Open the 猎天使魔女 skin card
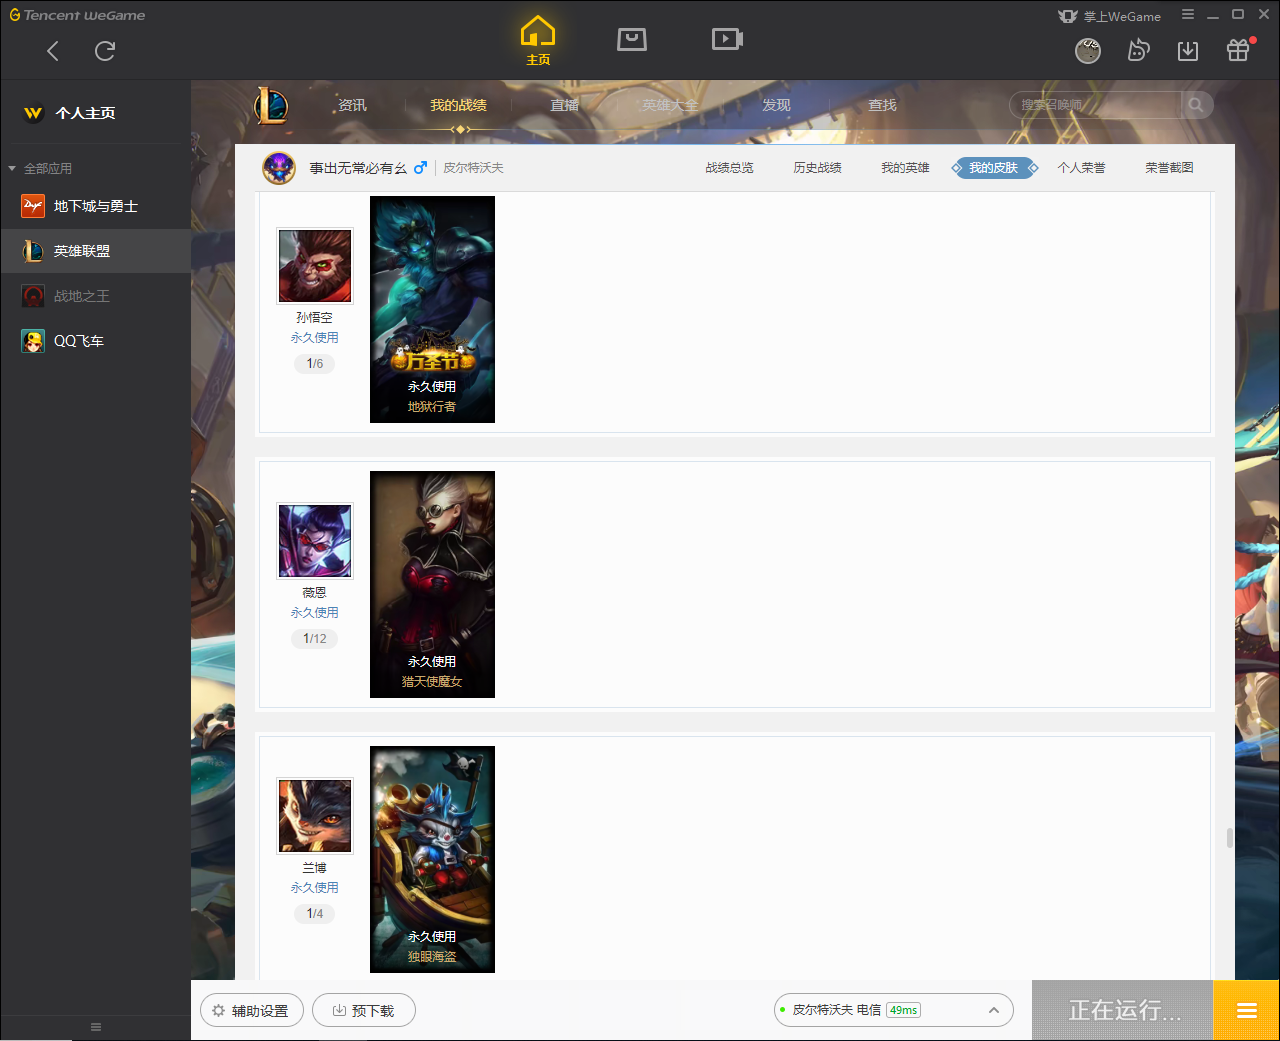Image resolution: width=1280 pixels, height=1041 pixels. [432, 584]
